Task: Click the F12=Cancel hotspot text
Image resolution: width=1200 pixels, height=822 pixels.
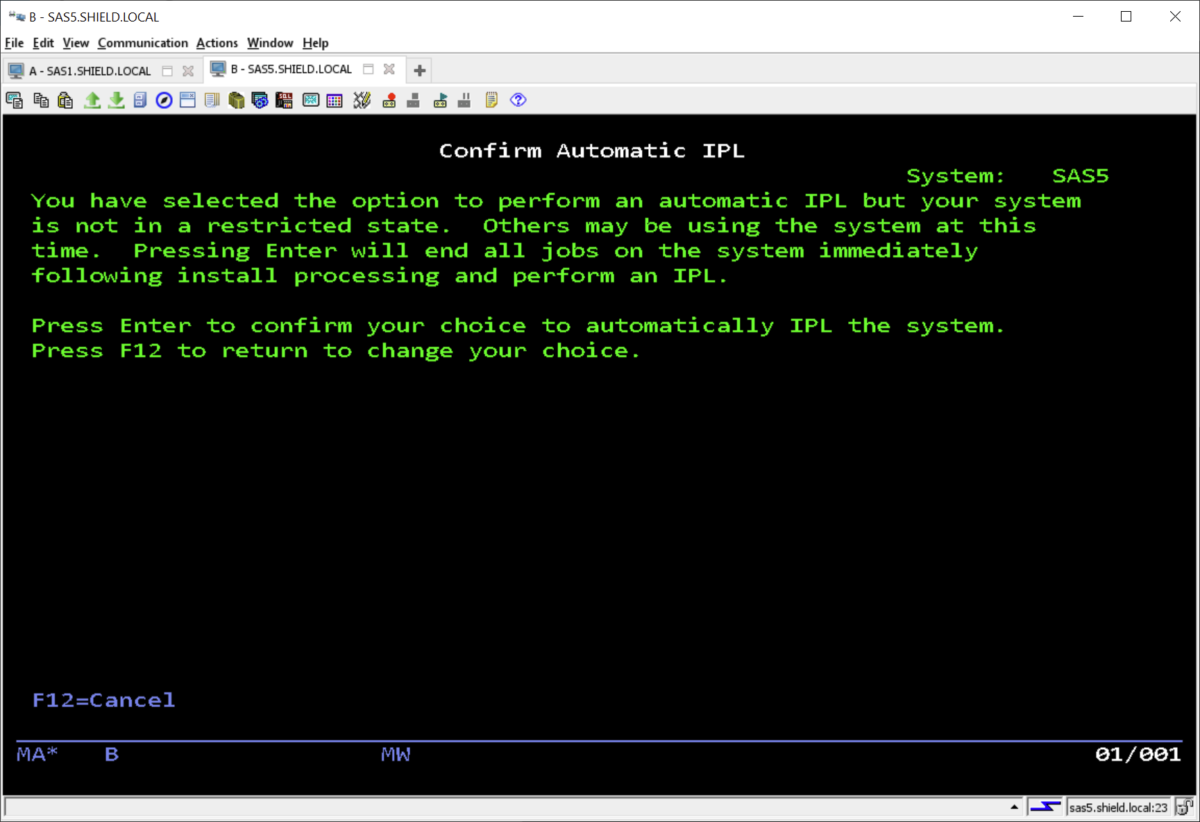Action: pos(103,699)
